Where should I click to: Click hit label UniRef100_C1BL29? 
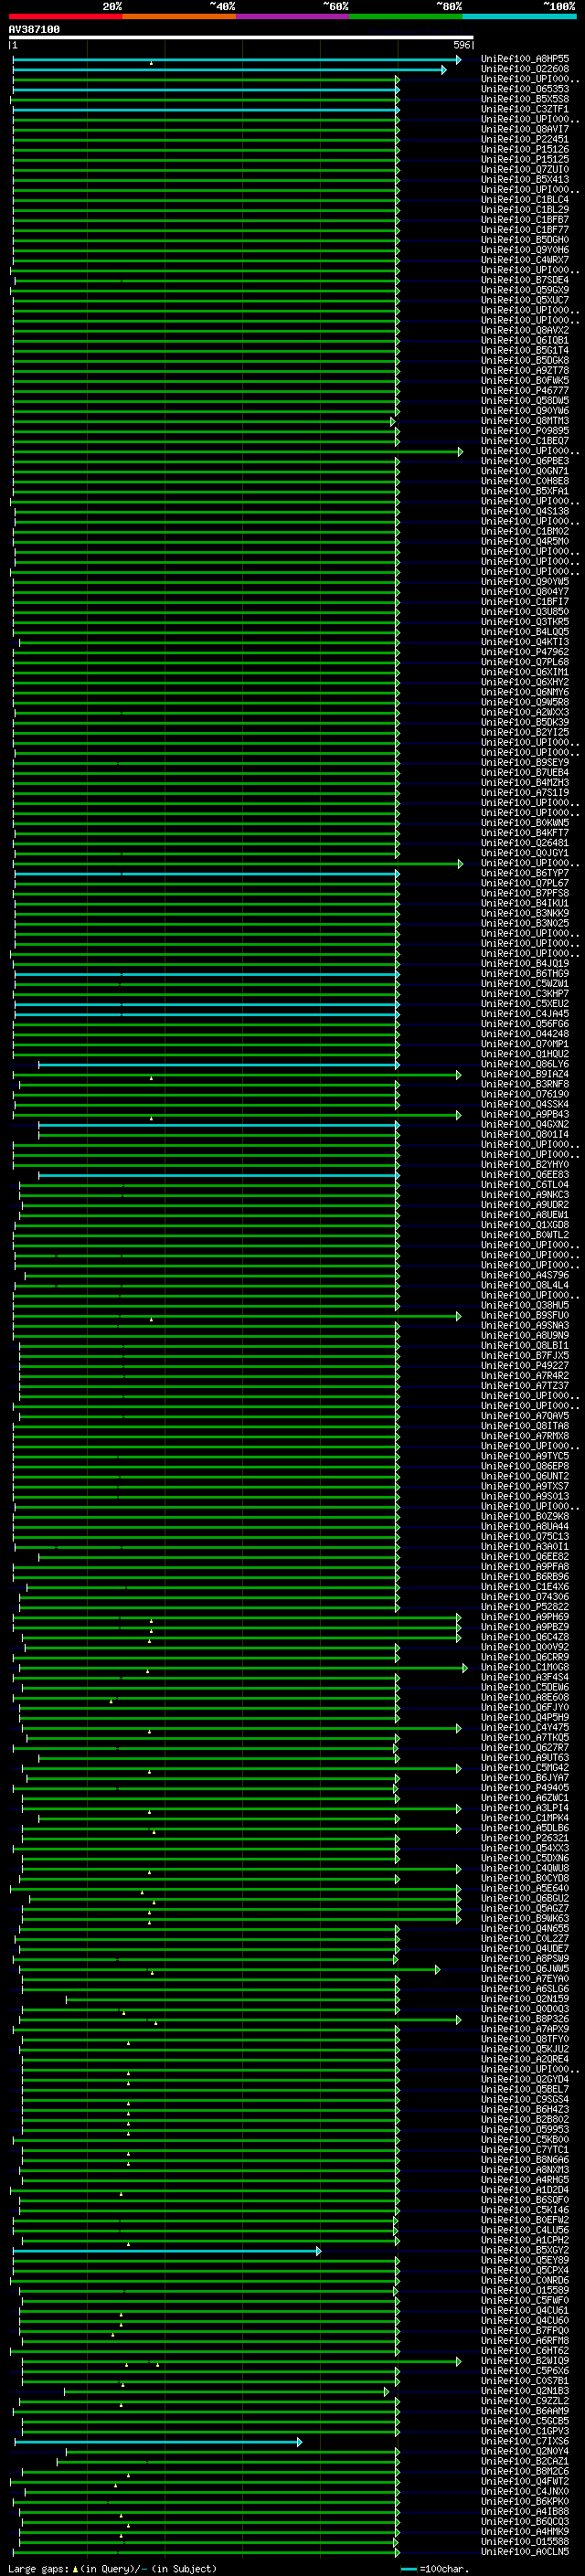[x=525, y=210]
